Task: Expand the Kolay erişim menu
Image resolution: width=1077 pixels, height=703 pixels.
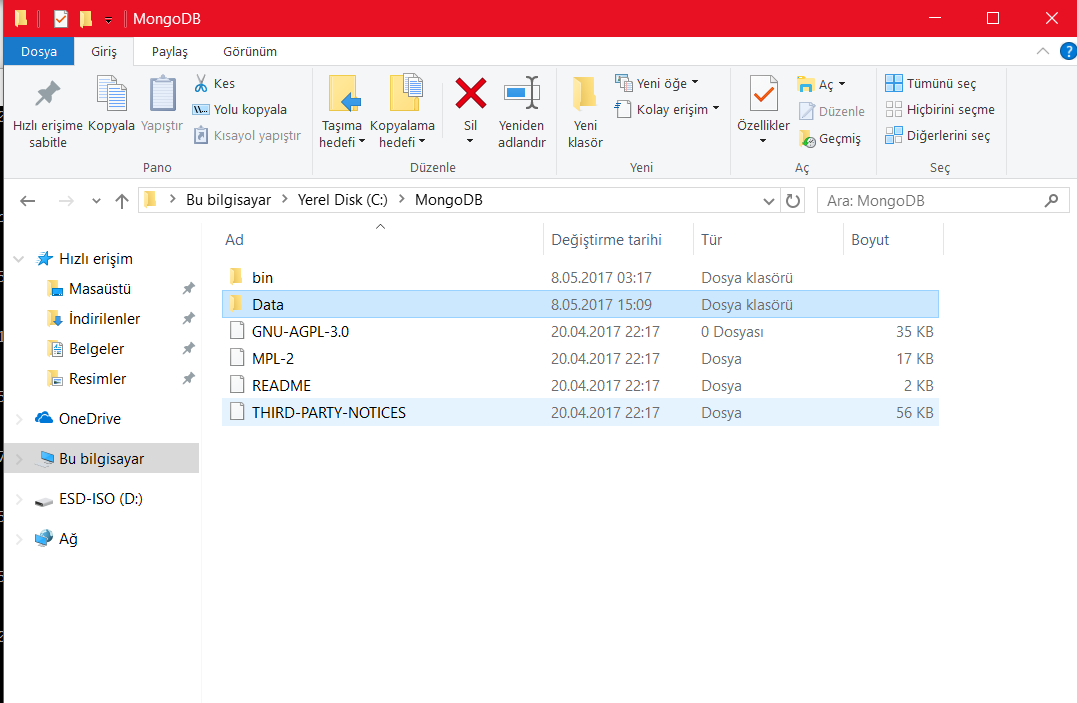Action: 716,109
